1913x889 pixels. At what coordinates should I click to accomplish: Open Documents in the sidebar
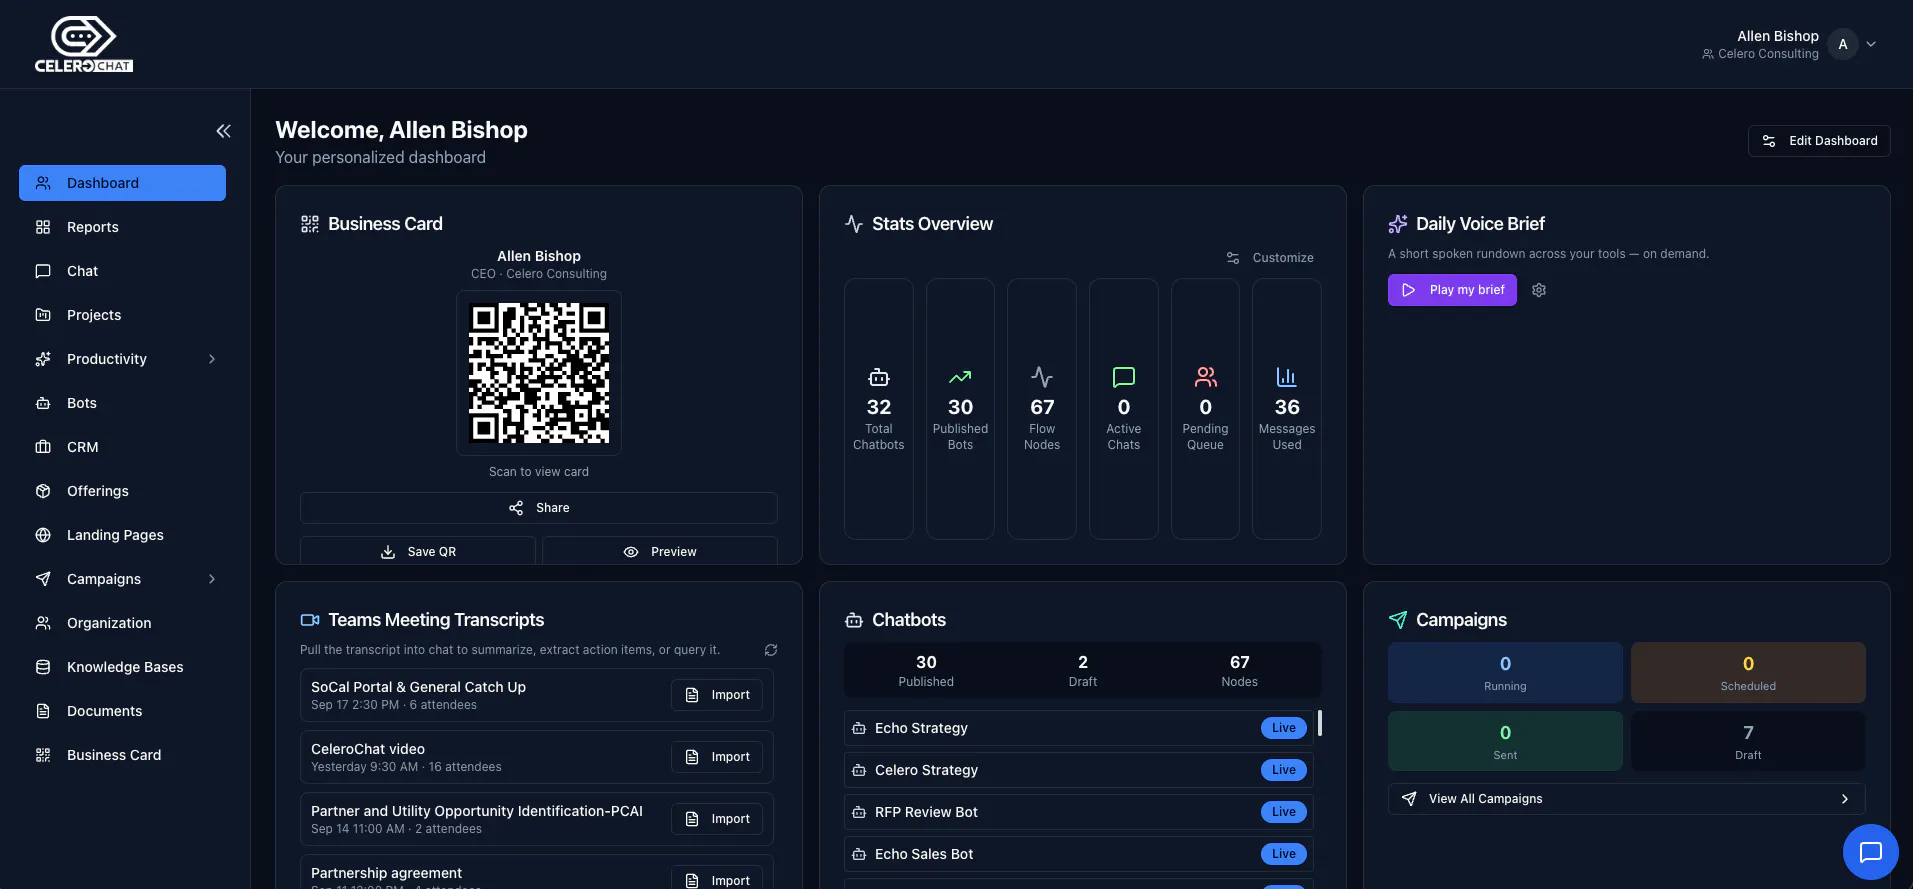[x=122, y=711]
